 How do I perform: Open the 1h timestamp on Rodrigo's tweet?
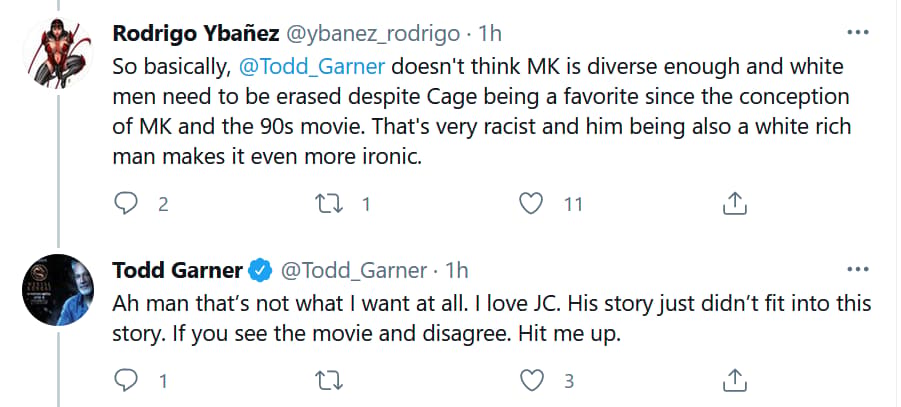click(490, 34)
